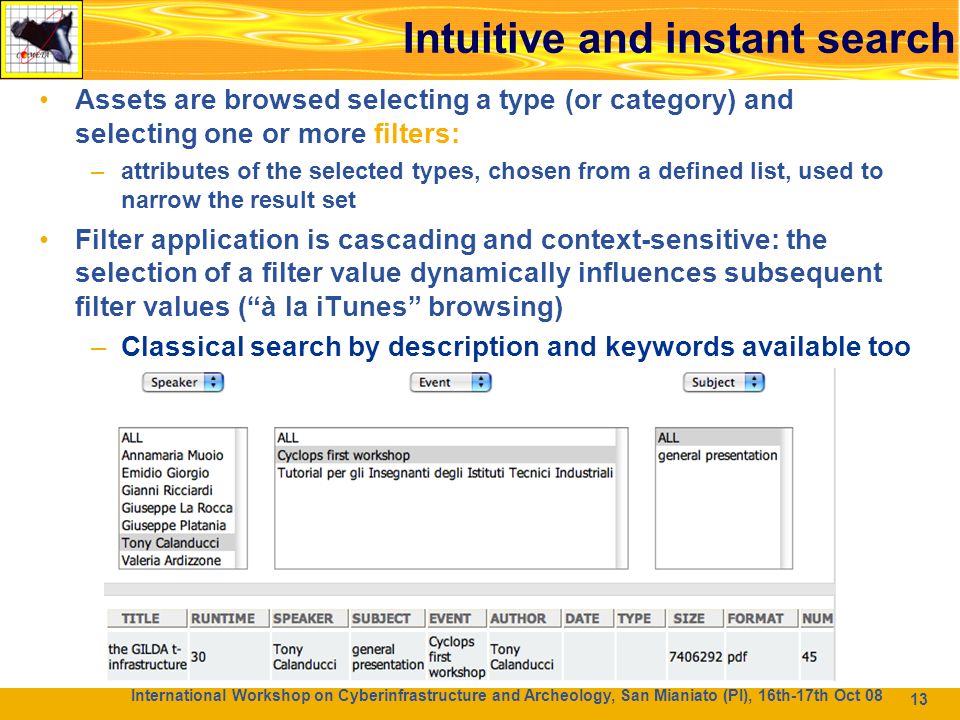Click Tony Calanducci in the SPEAKER column
The height and width of the screenshot is (720, 960).
(305, 656)
